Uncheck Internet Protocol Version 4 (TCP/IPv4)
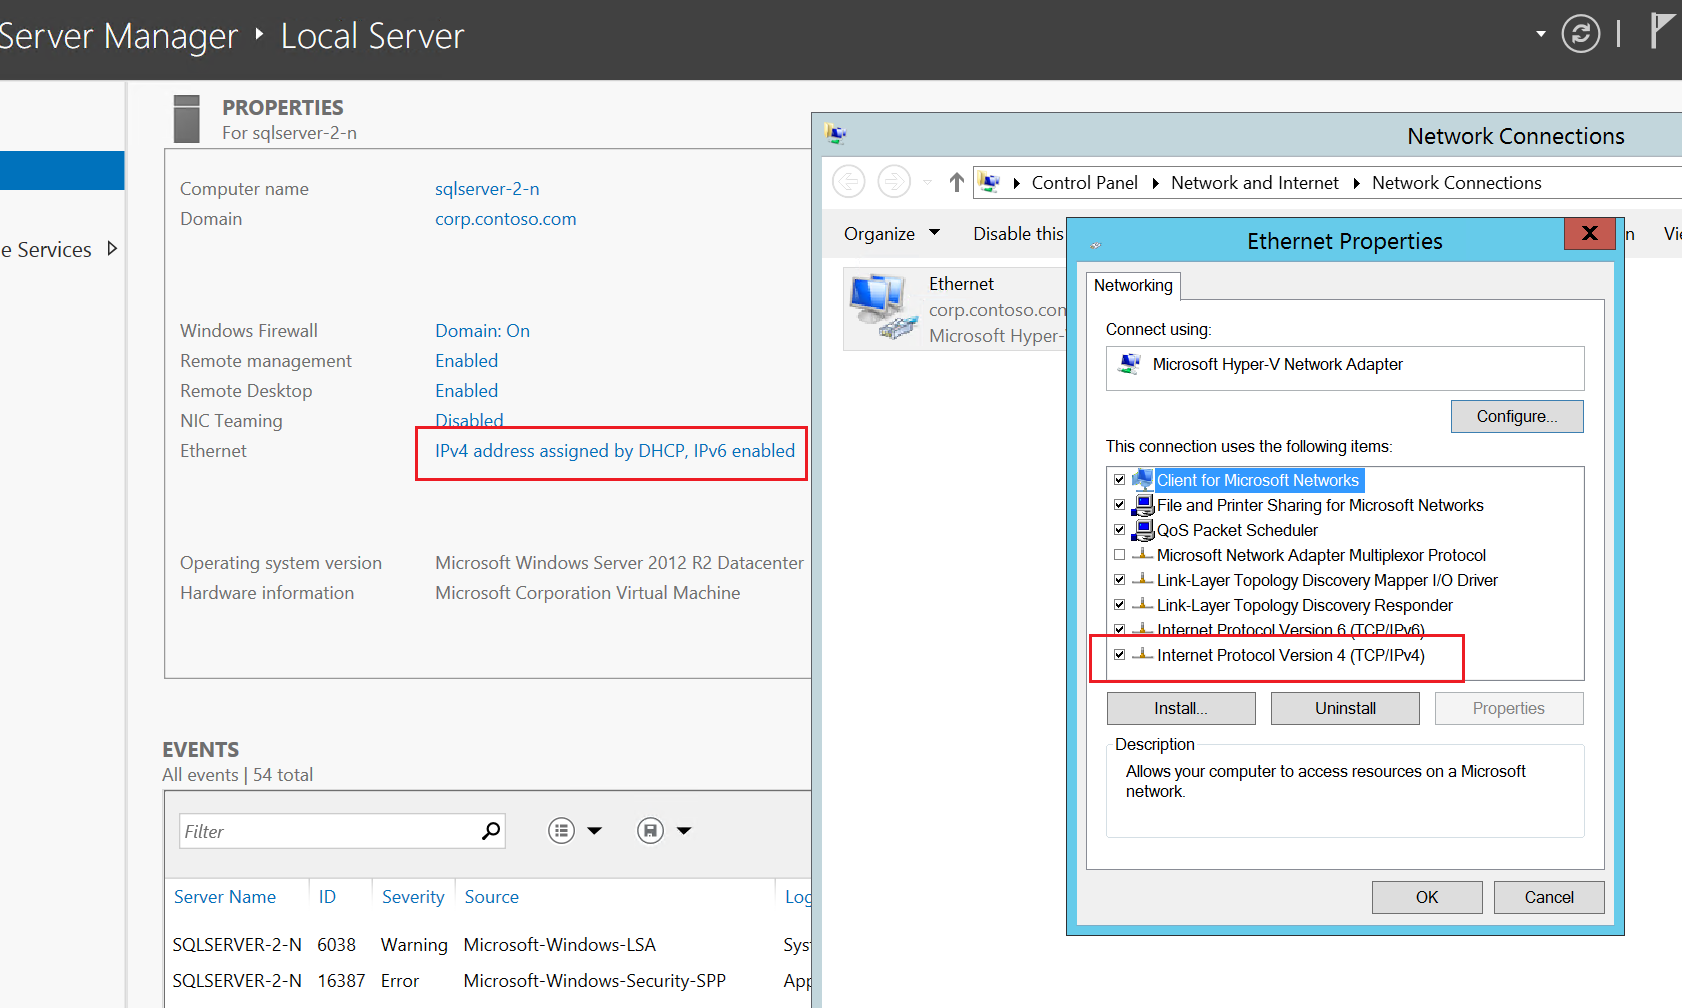Screen dimensions: 1682x1008 click(x=1120, y=655)
